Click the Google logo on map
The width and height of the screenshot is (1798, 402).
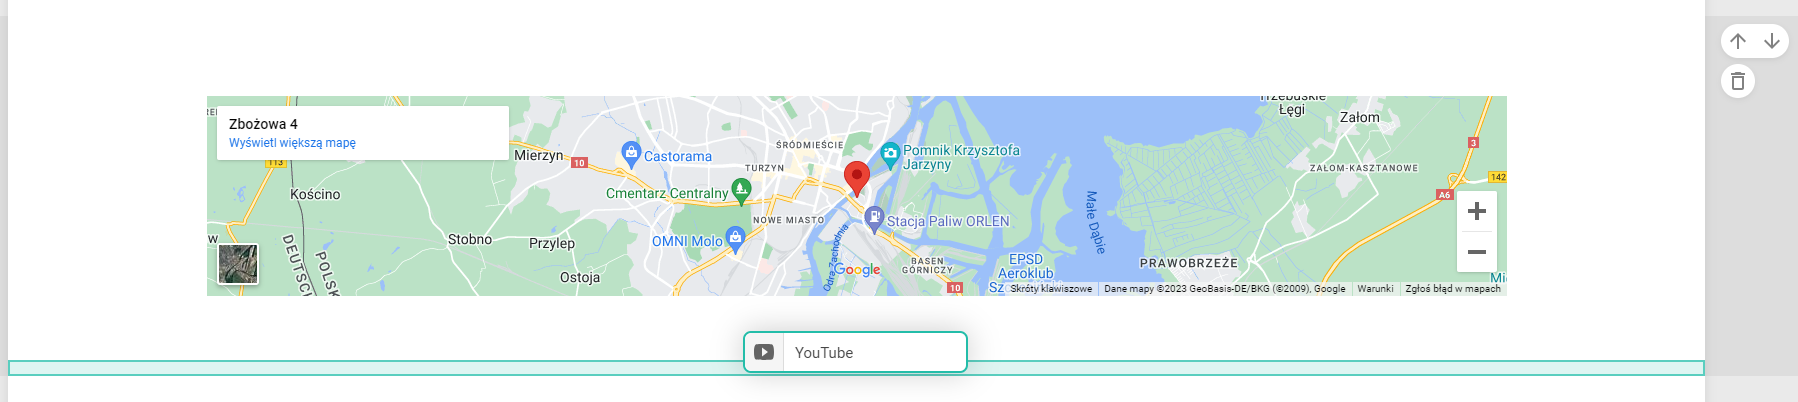(857, 270)
